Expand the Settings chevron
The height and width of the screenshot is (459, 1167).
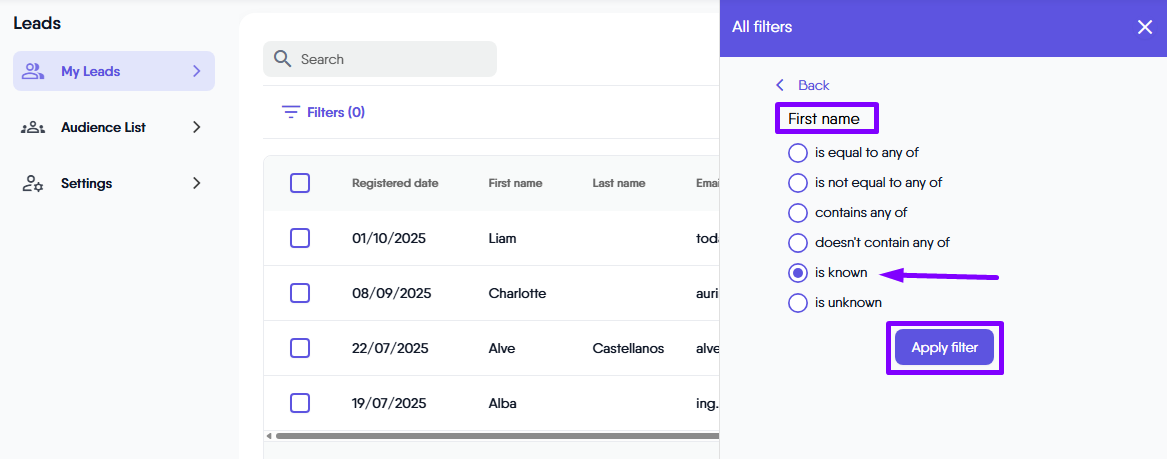197,183
